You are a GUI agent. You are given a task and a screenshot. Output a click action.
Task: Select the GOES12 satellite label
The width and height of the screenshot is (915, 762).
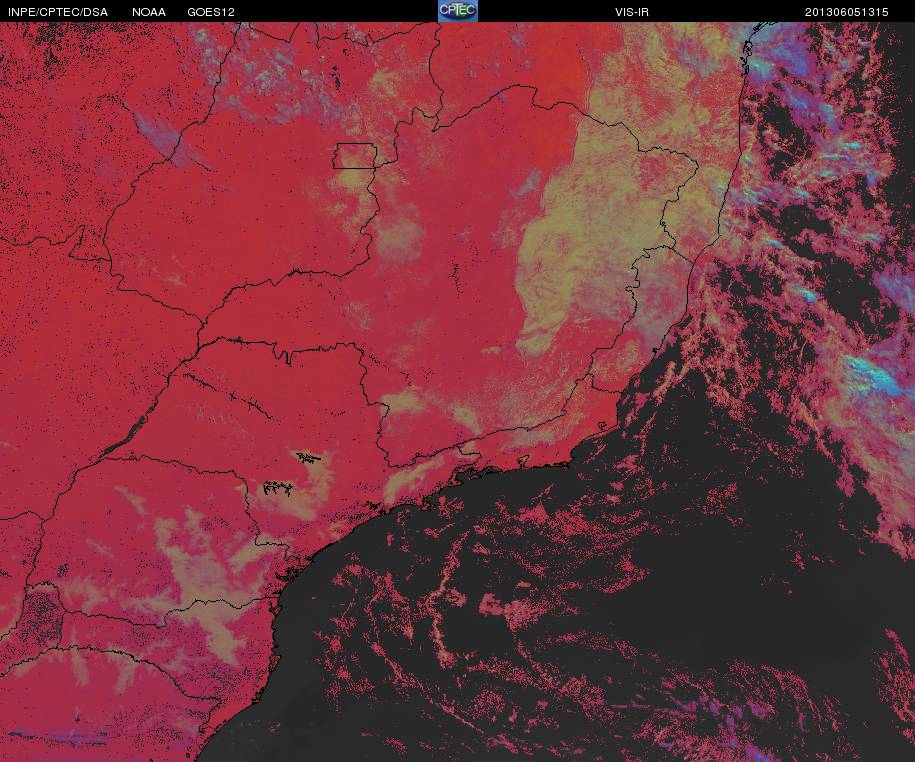click(211, 12)
